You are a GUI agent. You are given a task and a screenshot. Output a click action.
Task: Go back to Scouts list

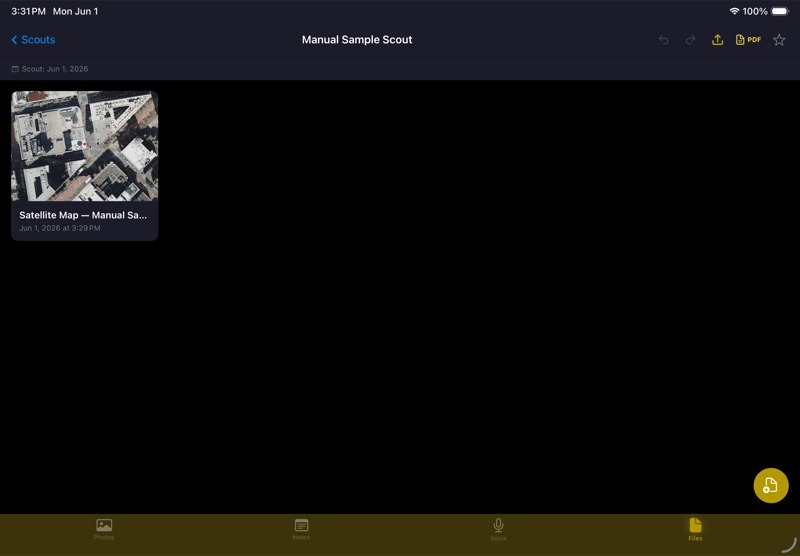33,40
